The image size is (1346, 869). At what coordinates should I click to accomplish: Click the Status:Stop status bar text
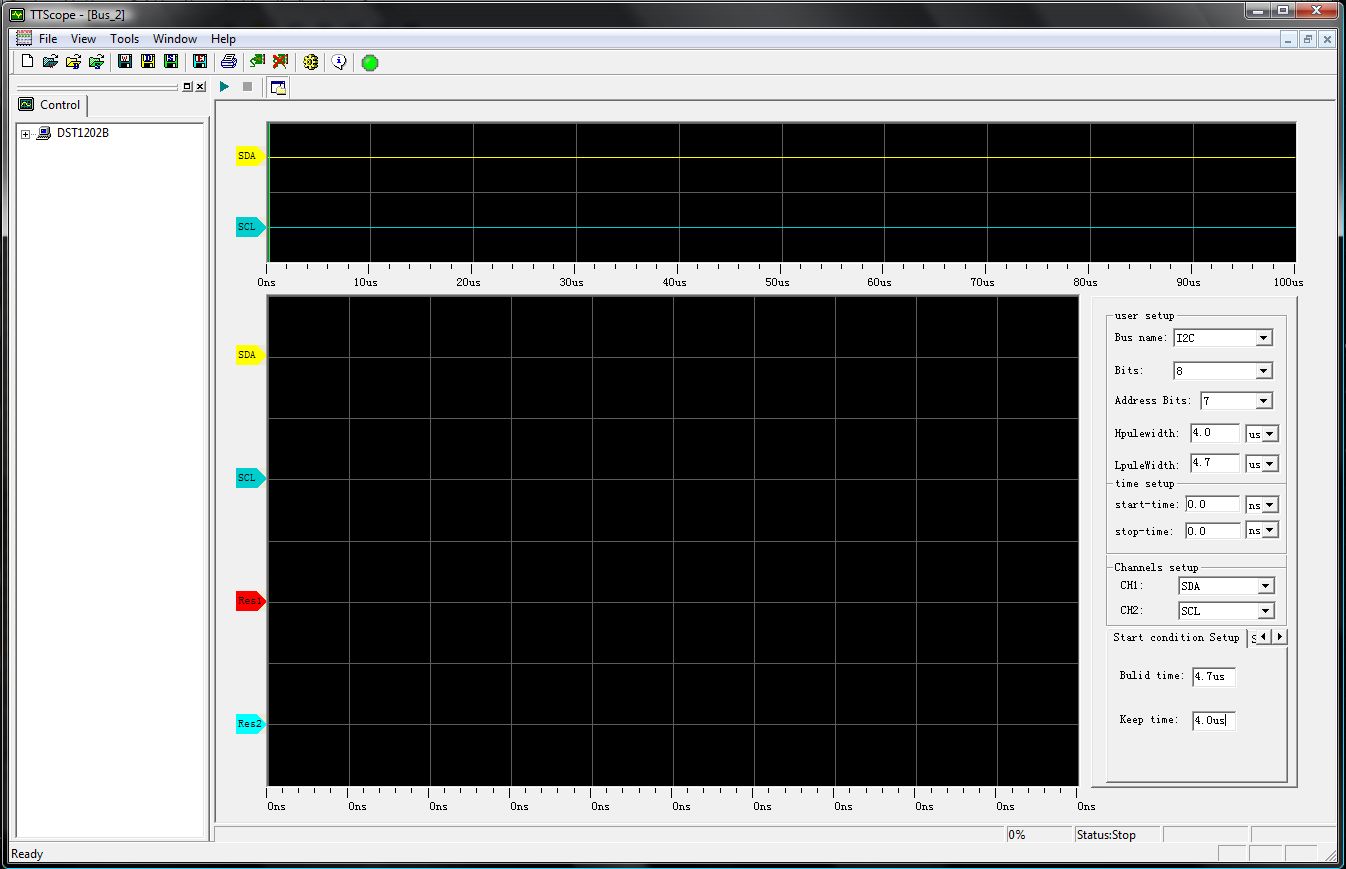coord(1106,835)
